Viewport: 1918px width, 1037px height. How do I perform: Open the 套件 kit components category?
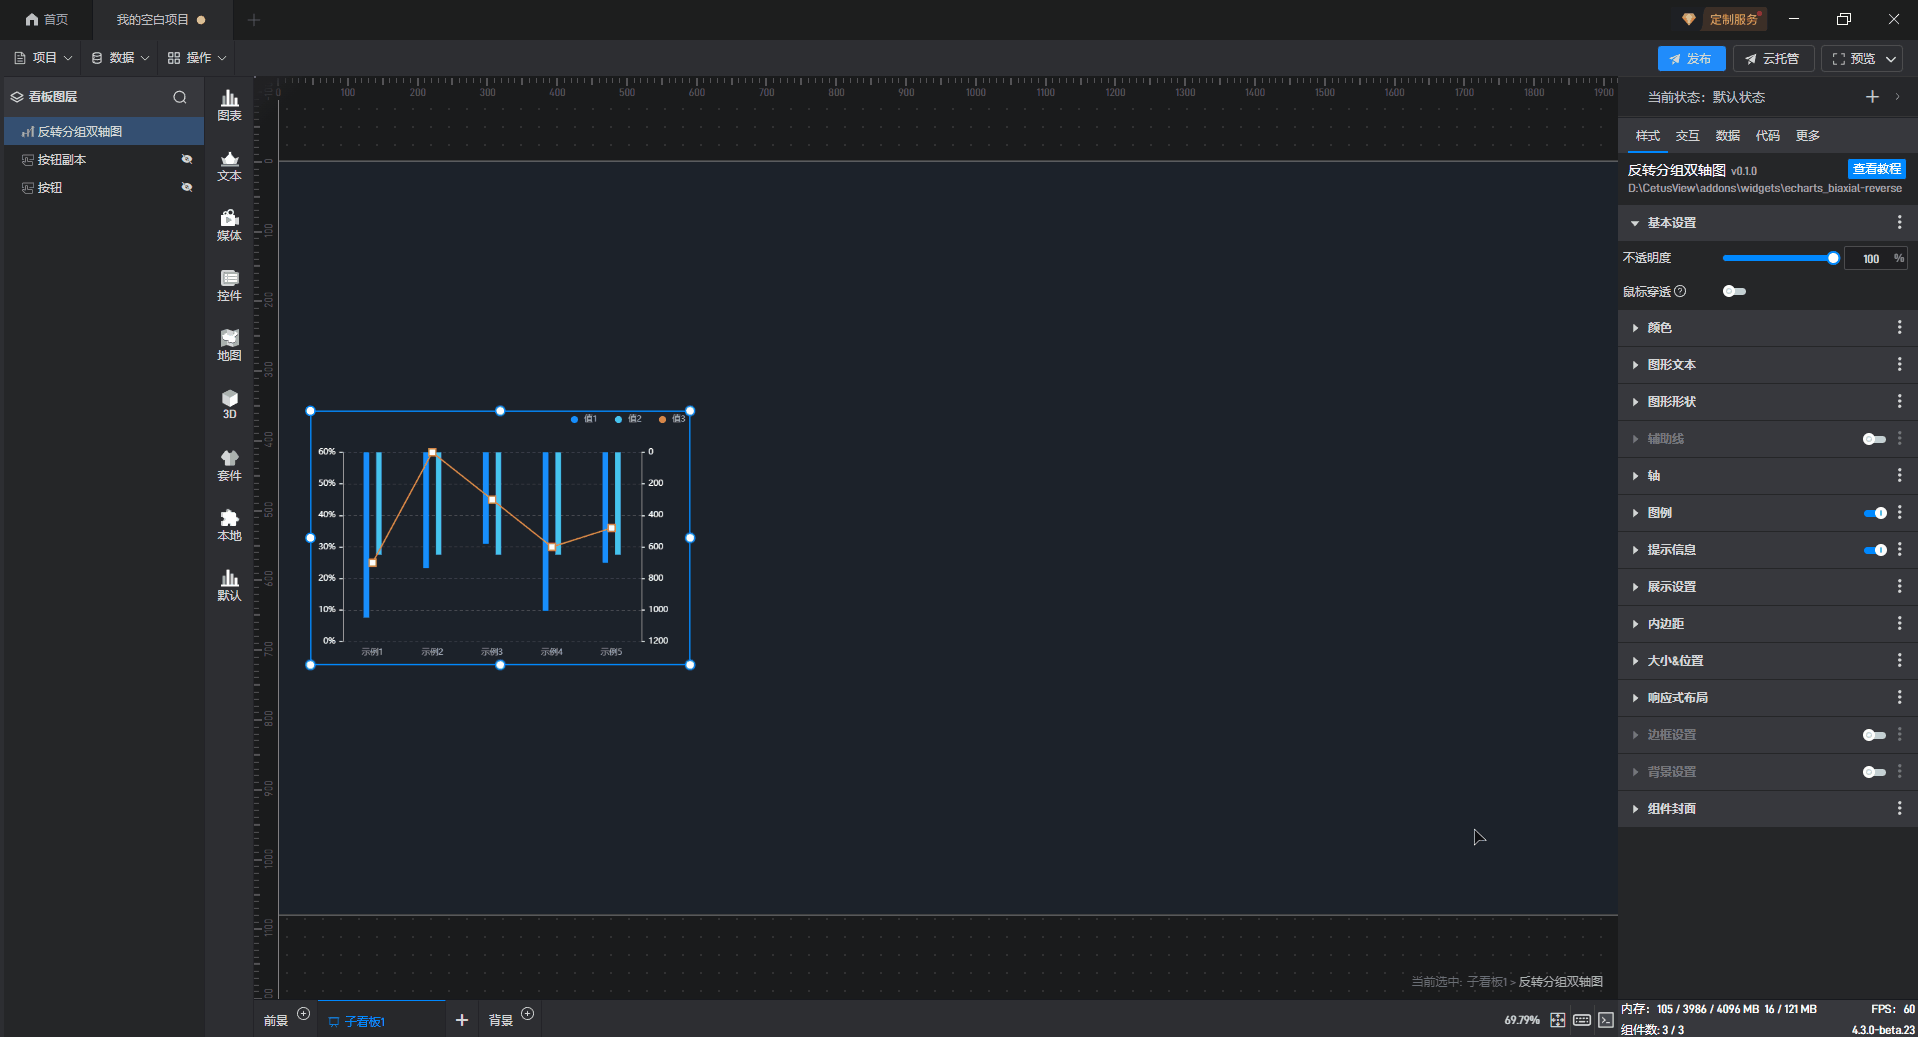(x=229, y=465)
